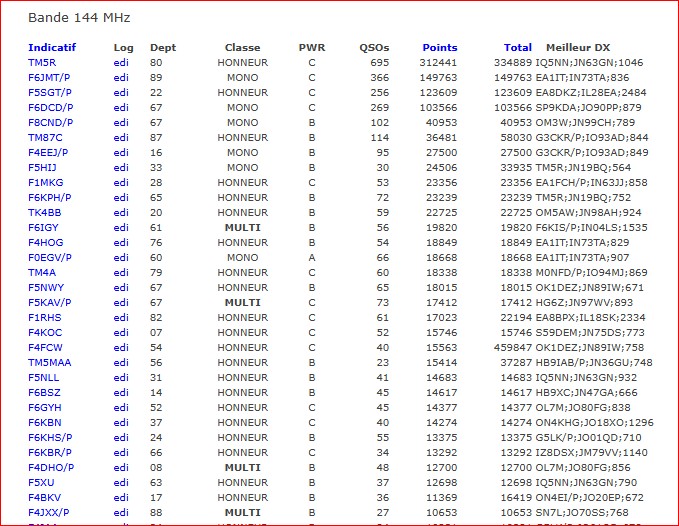The height and width of the screenshot is (526, 679).
Task: Select points value 312441 for TM5R
Action: tap(438, 62)
